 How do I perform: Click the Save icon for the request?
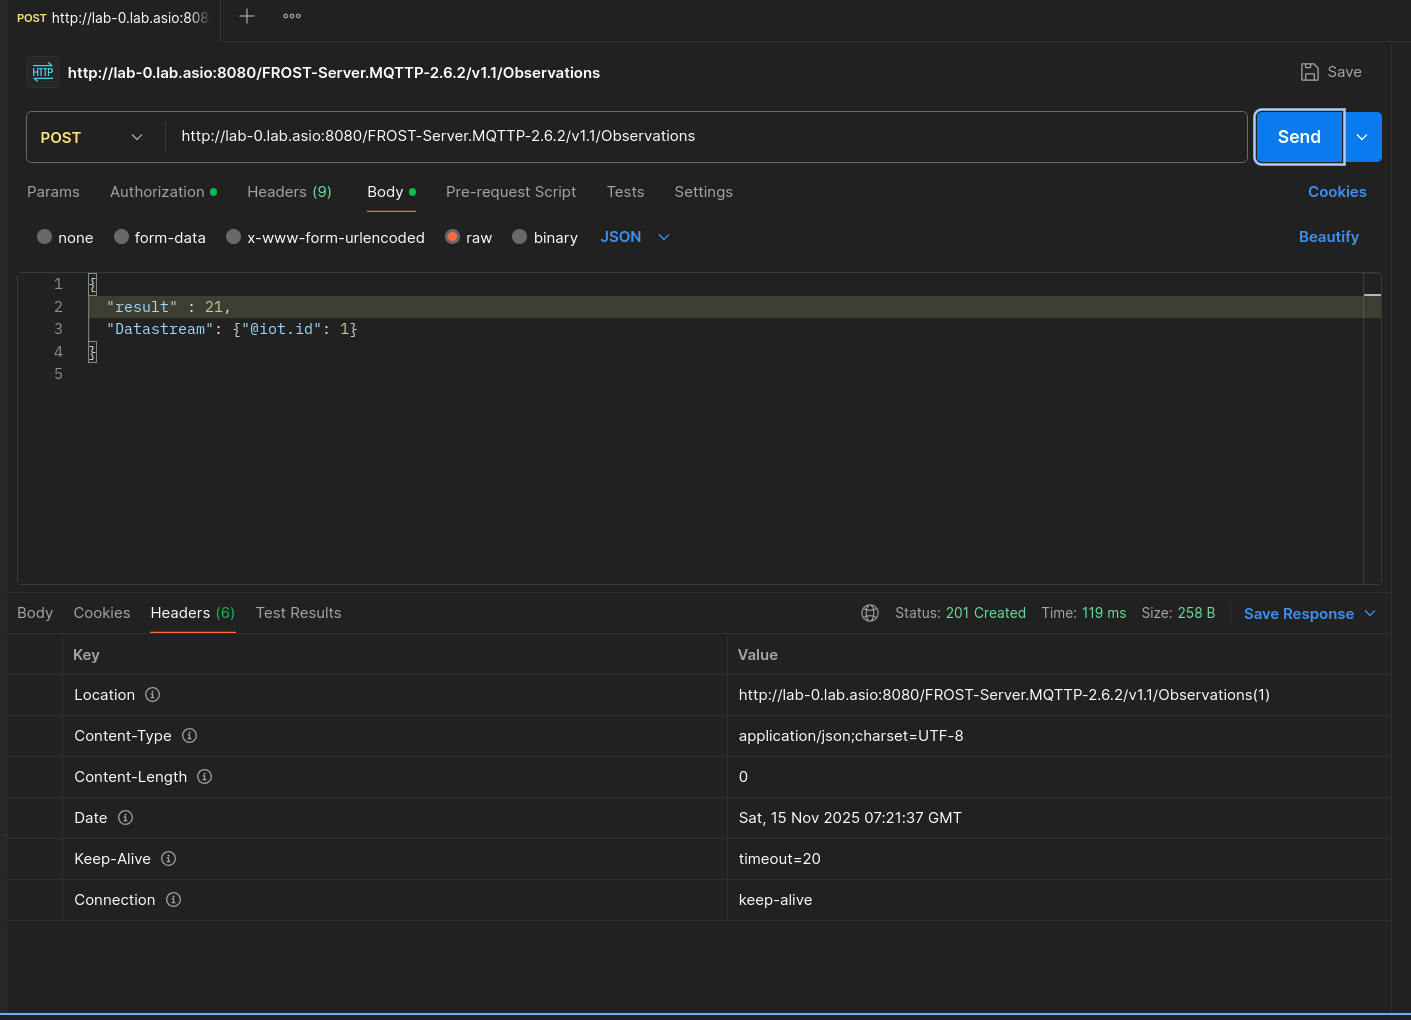tap(1310, 72)
